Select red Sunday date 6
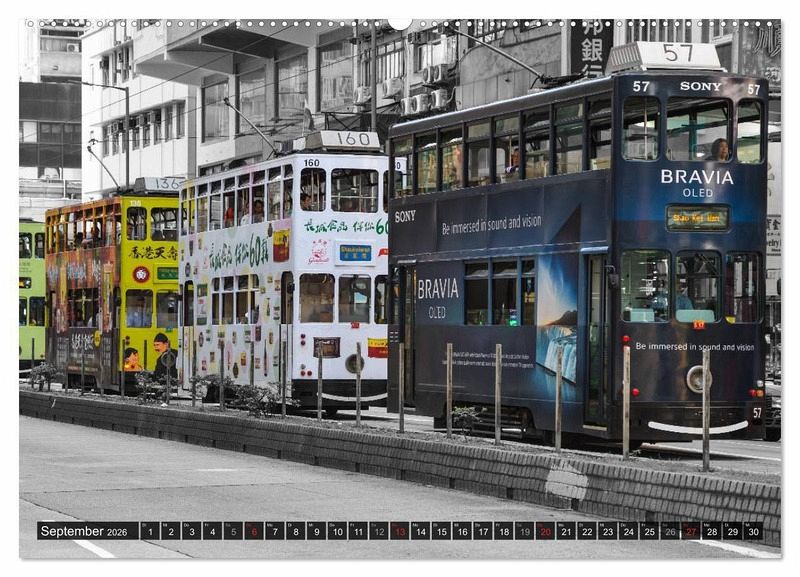 point(254,531)
